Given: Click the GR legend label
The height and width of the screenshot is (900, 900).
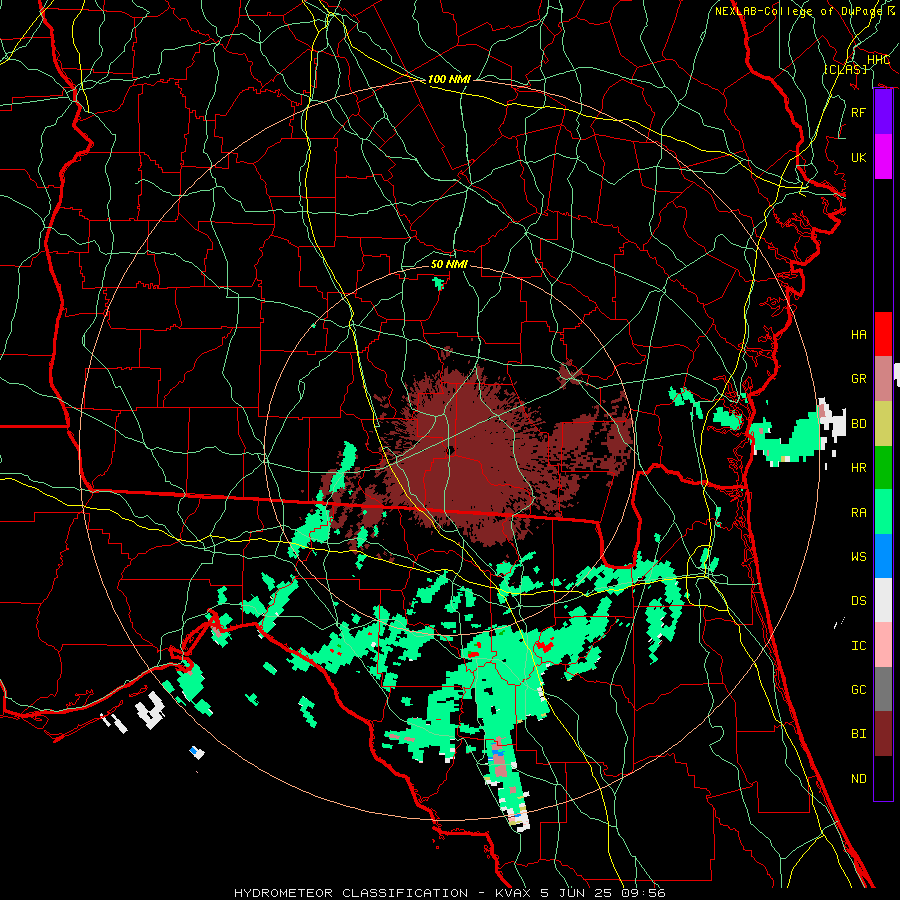Looking at the screenshot, I should coord(859,379).
